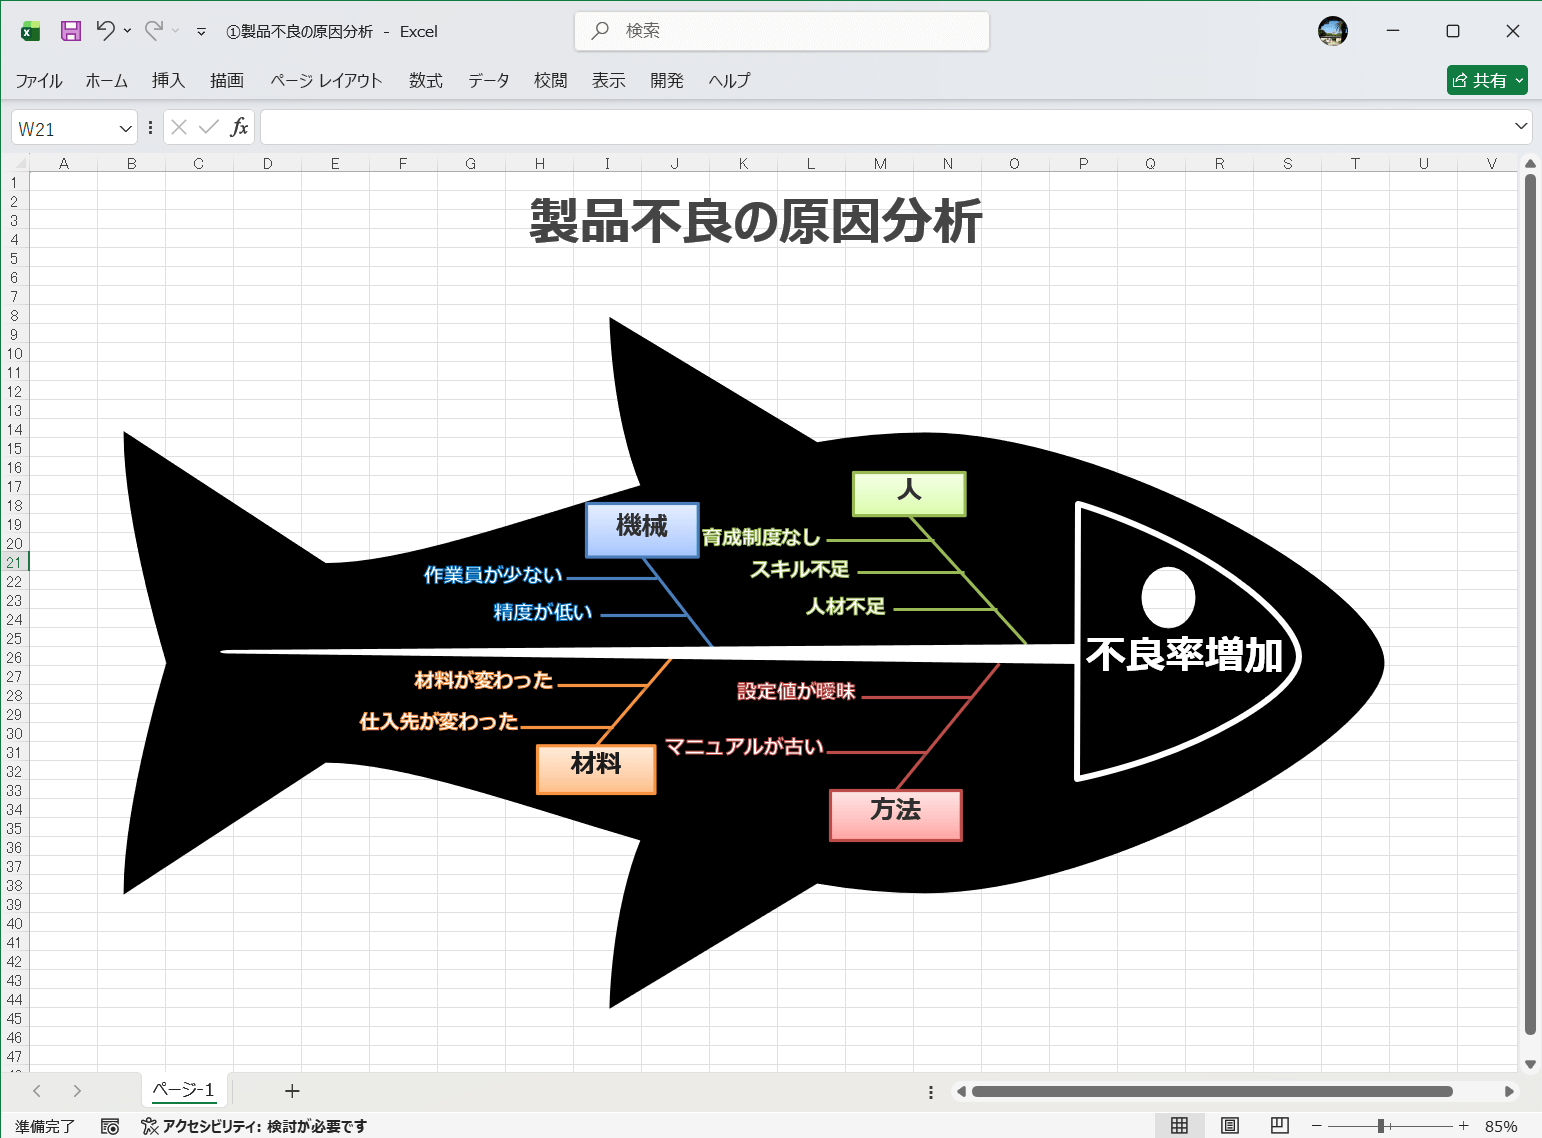Select the Normal view icon in status bar
Screen dimensions: 1542x1138
1180,1125
